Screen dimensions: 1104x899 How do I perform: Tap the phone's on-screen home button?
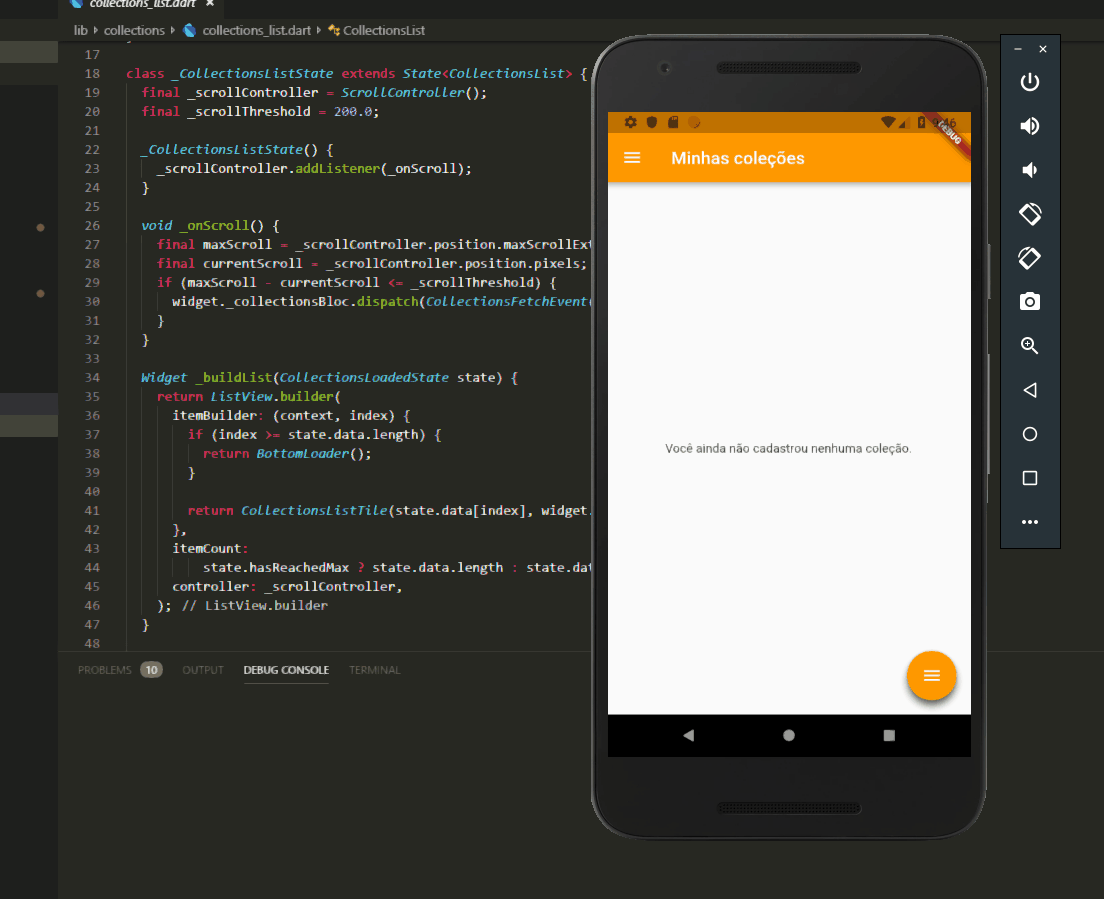[789, 735]
